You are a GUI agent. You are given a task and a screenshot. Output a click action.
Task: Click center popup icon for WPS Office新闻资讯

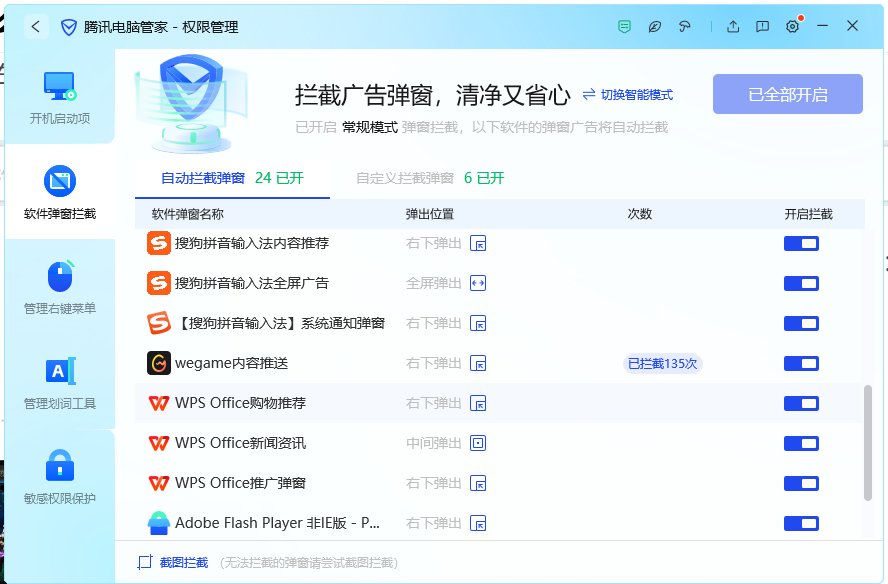pos(478,443)
